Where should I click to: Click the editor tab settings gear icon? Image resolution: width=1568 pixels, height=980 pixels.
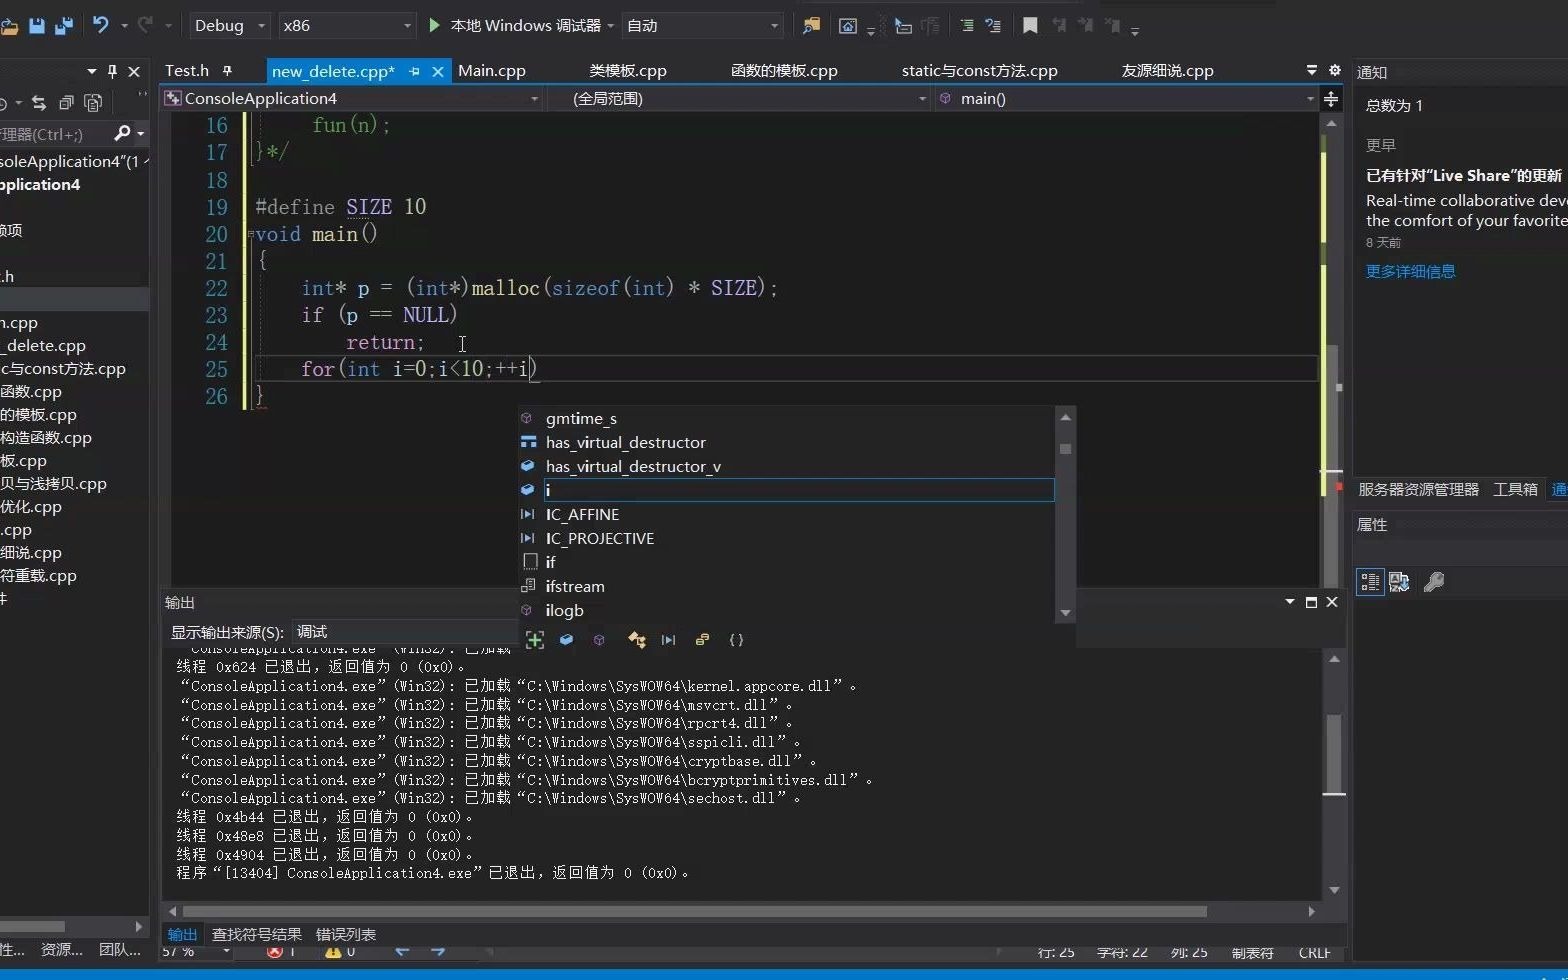[1334, 70]
